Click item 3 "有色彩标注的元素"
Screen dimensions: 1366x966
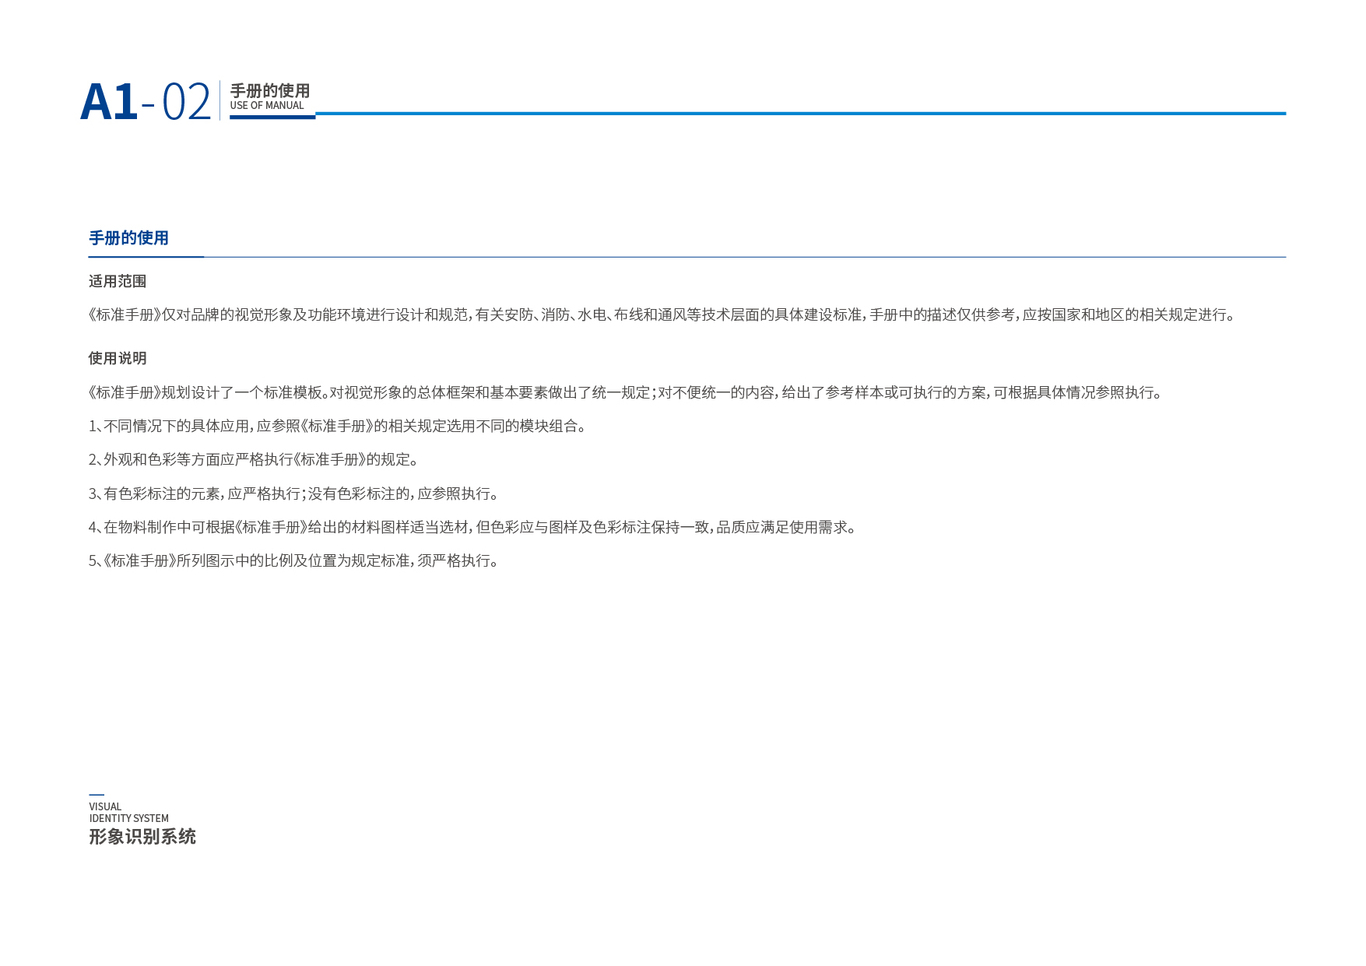click(294, 494)
